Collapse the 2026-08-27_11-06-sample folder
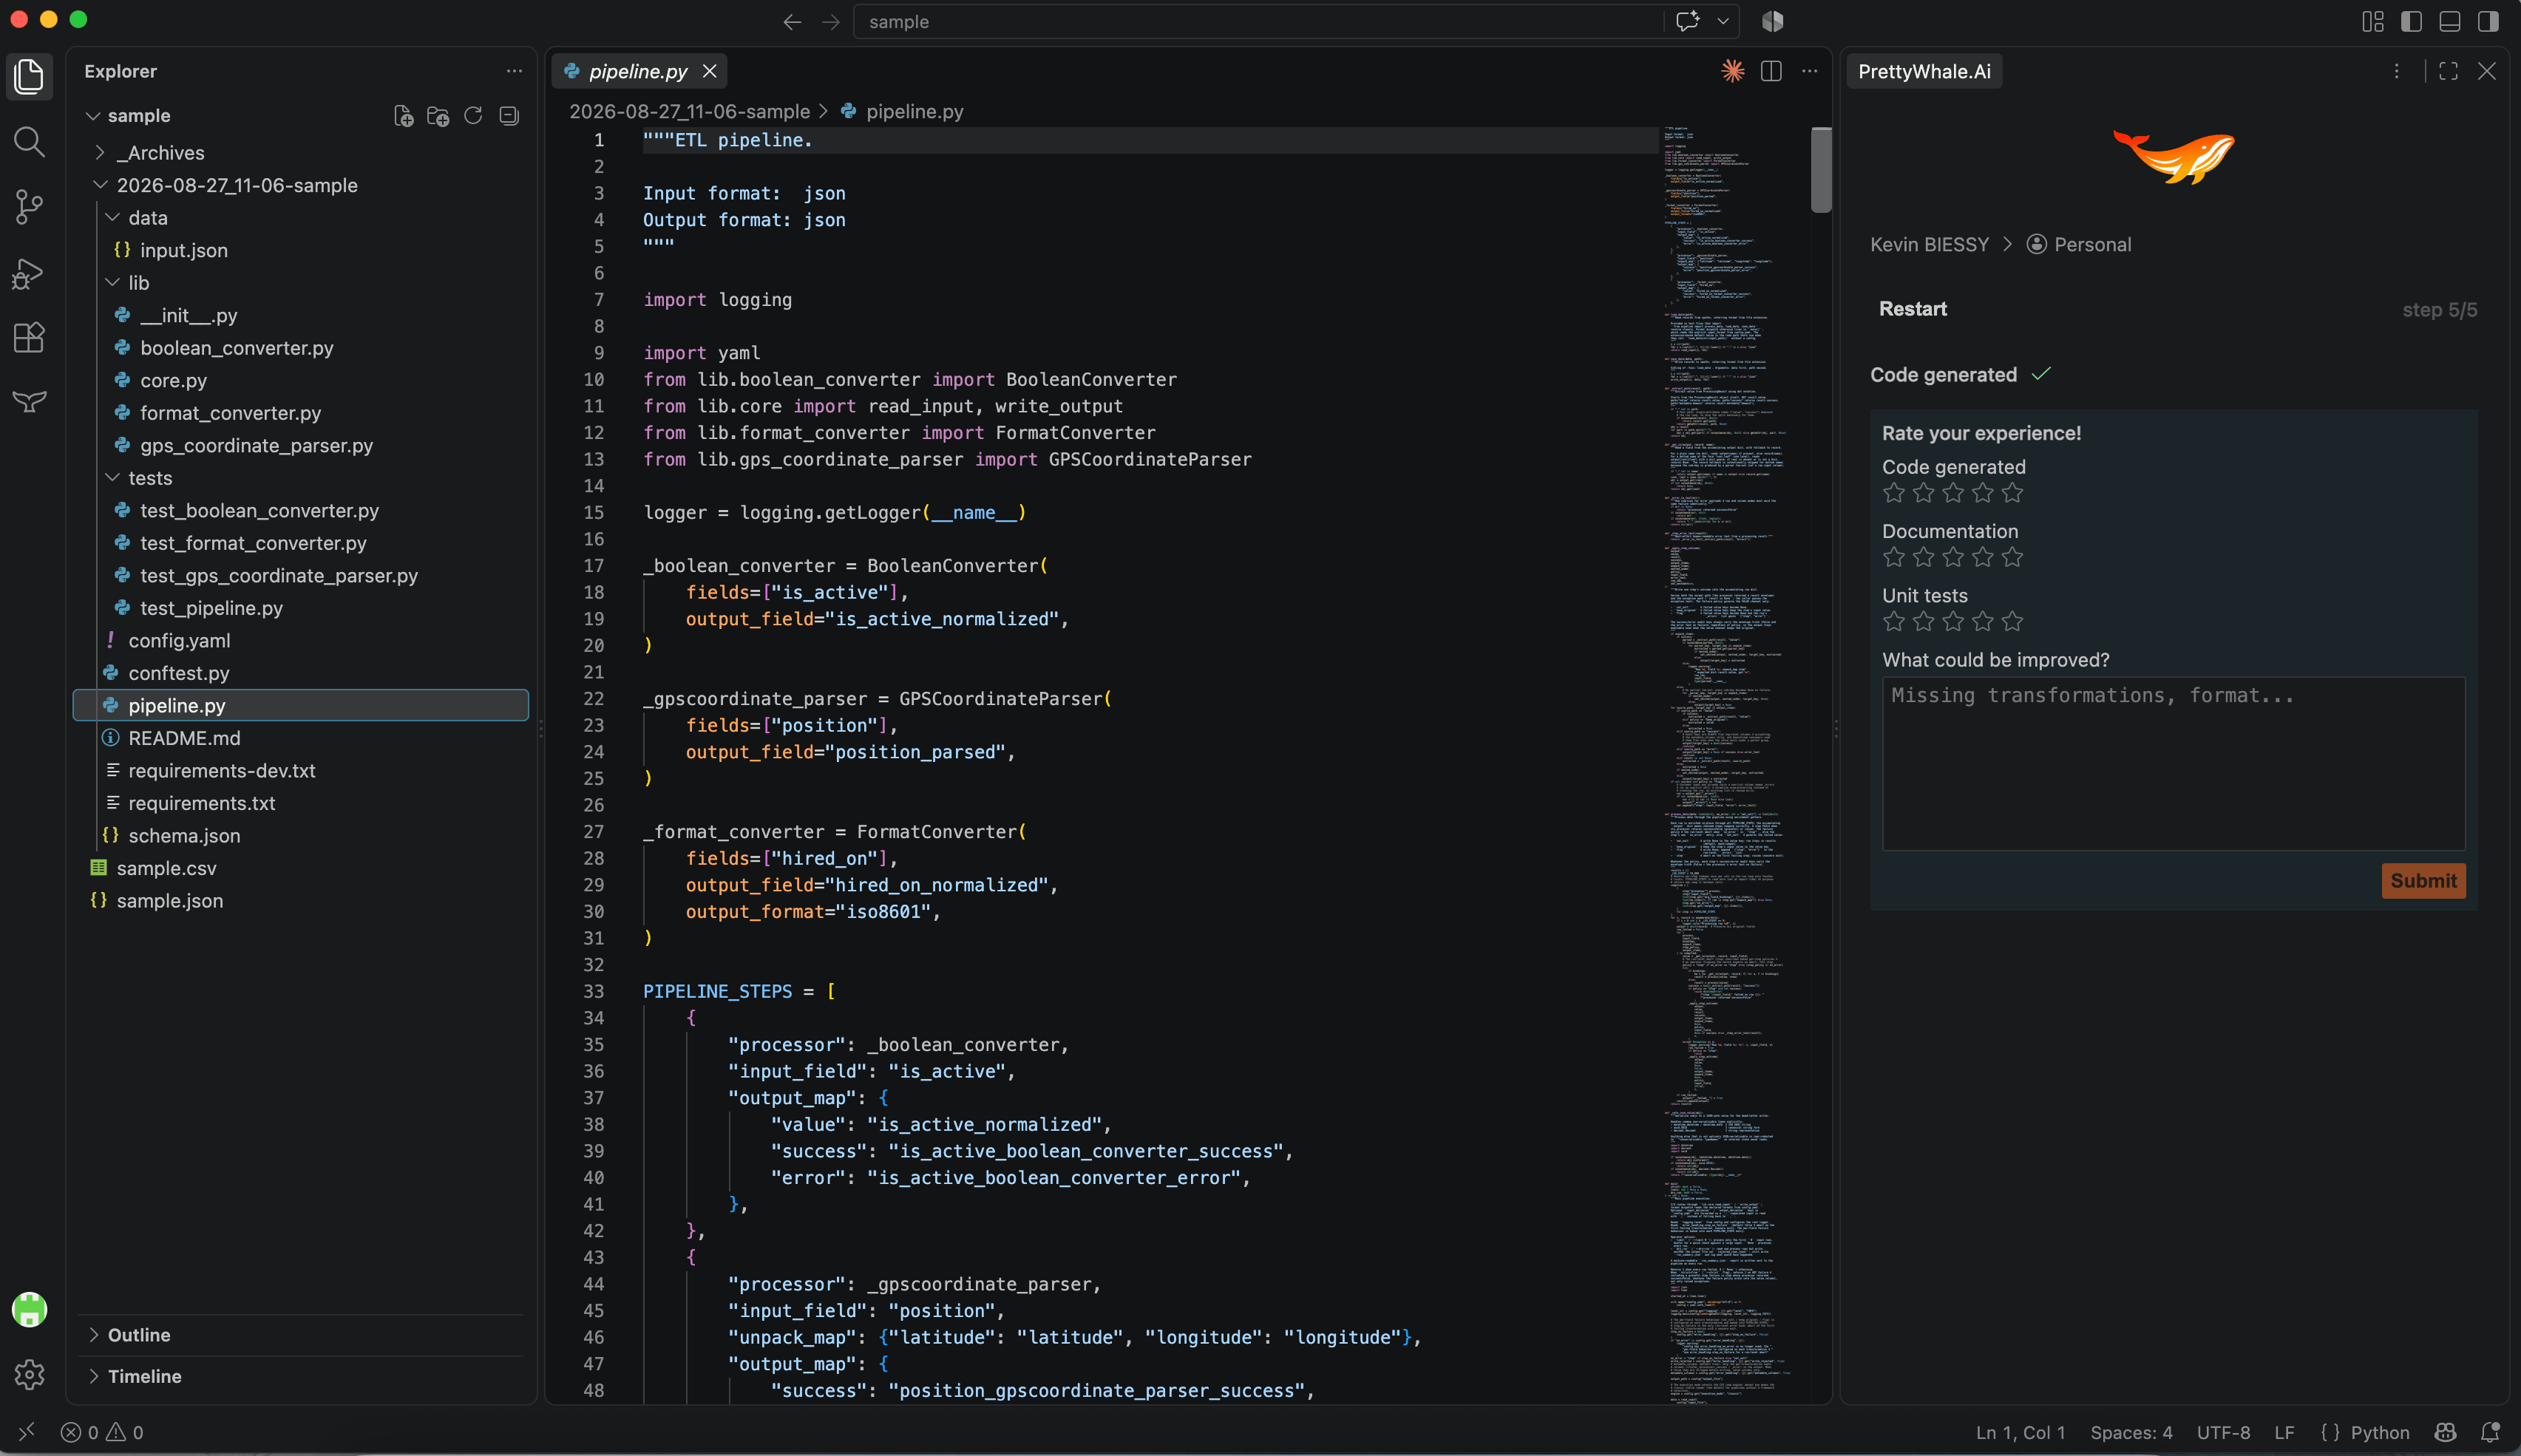Image resolution: width=2521 pixels, height=1456 pixels. tap(236, 185)
